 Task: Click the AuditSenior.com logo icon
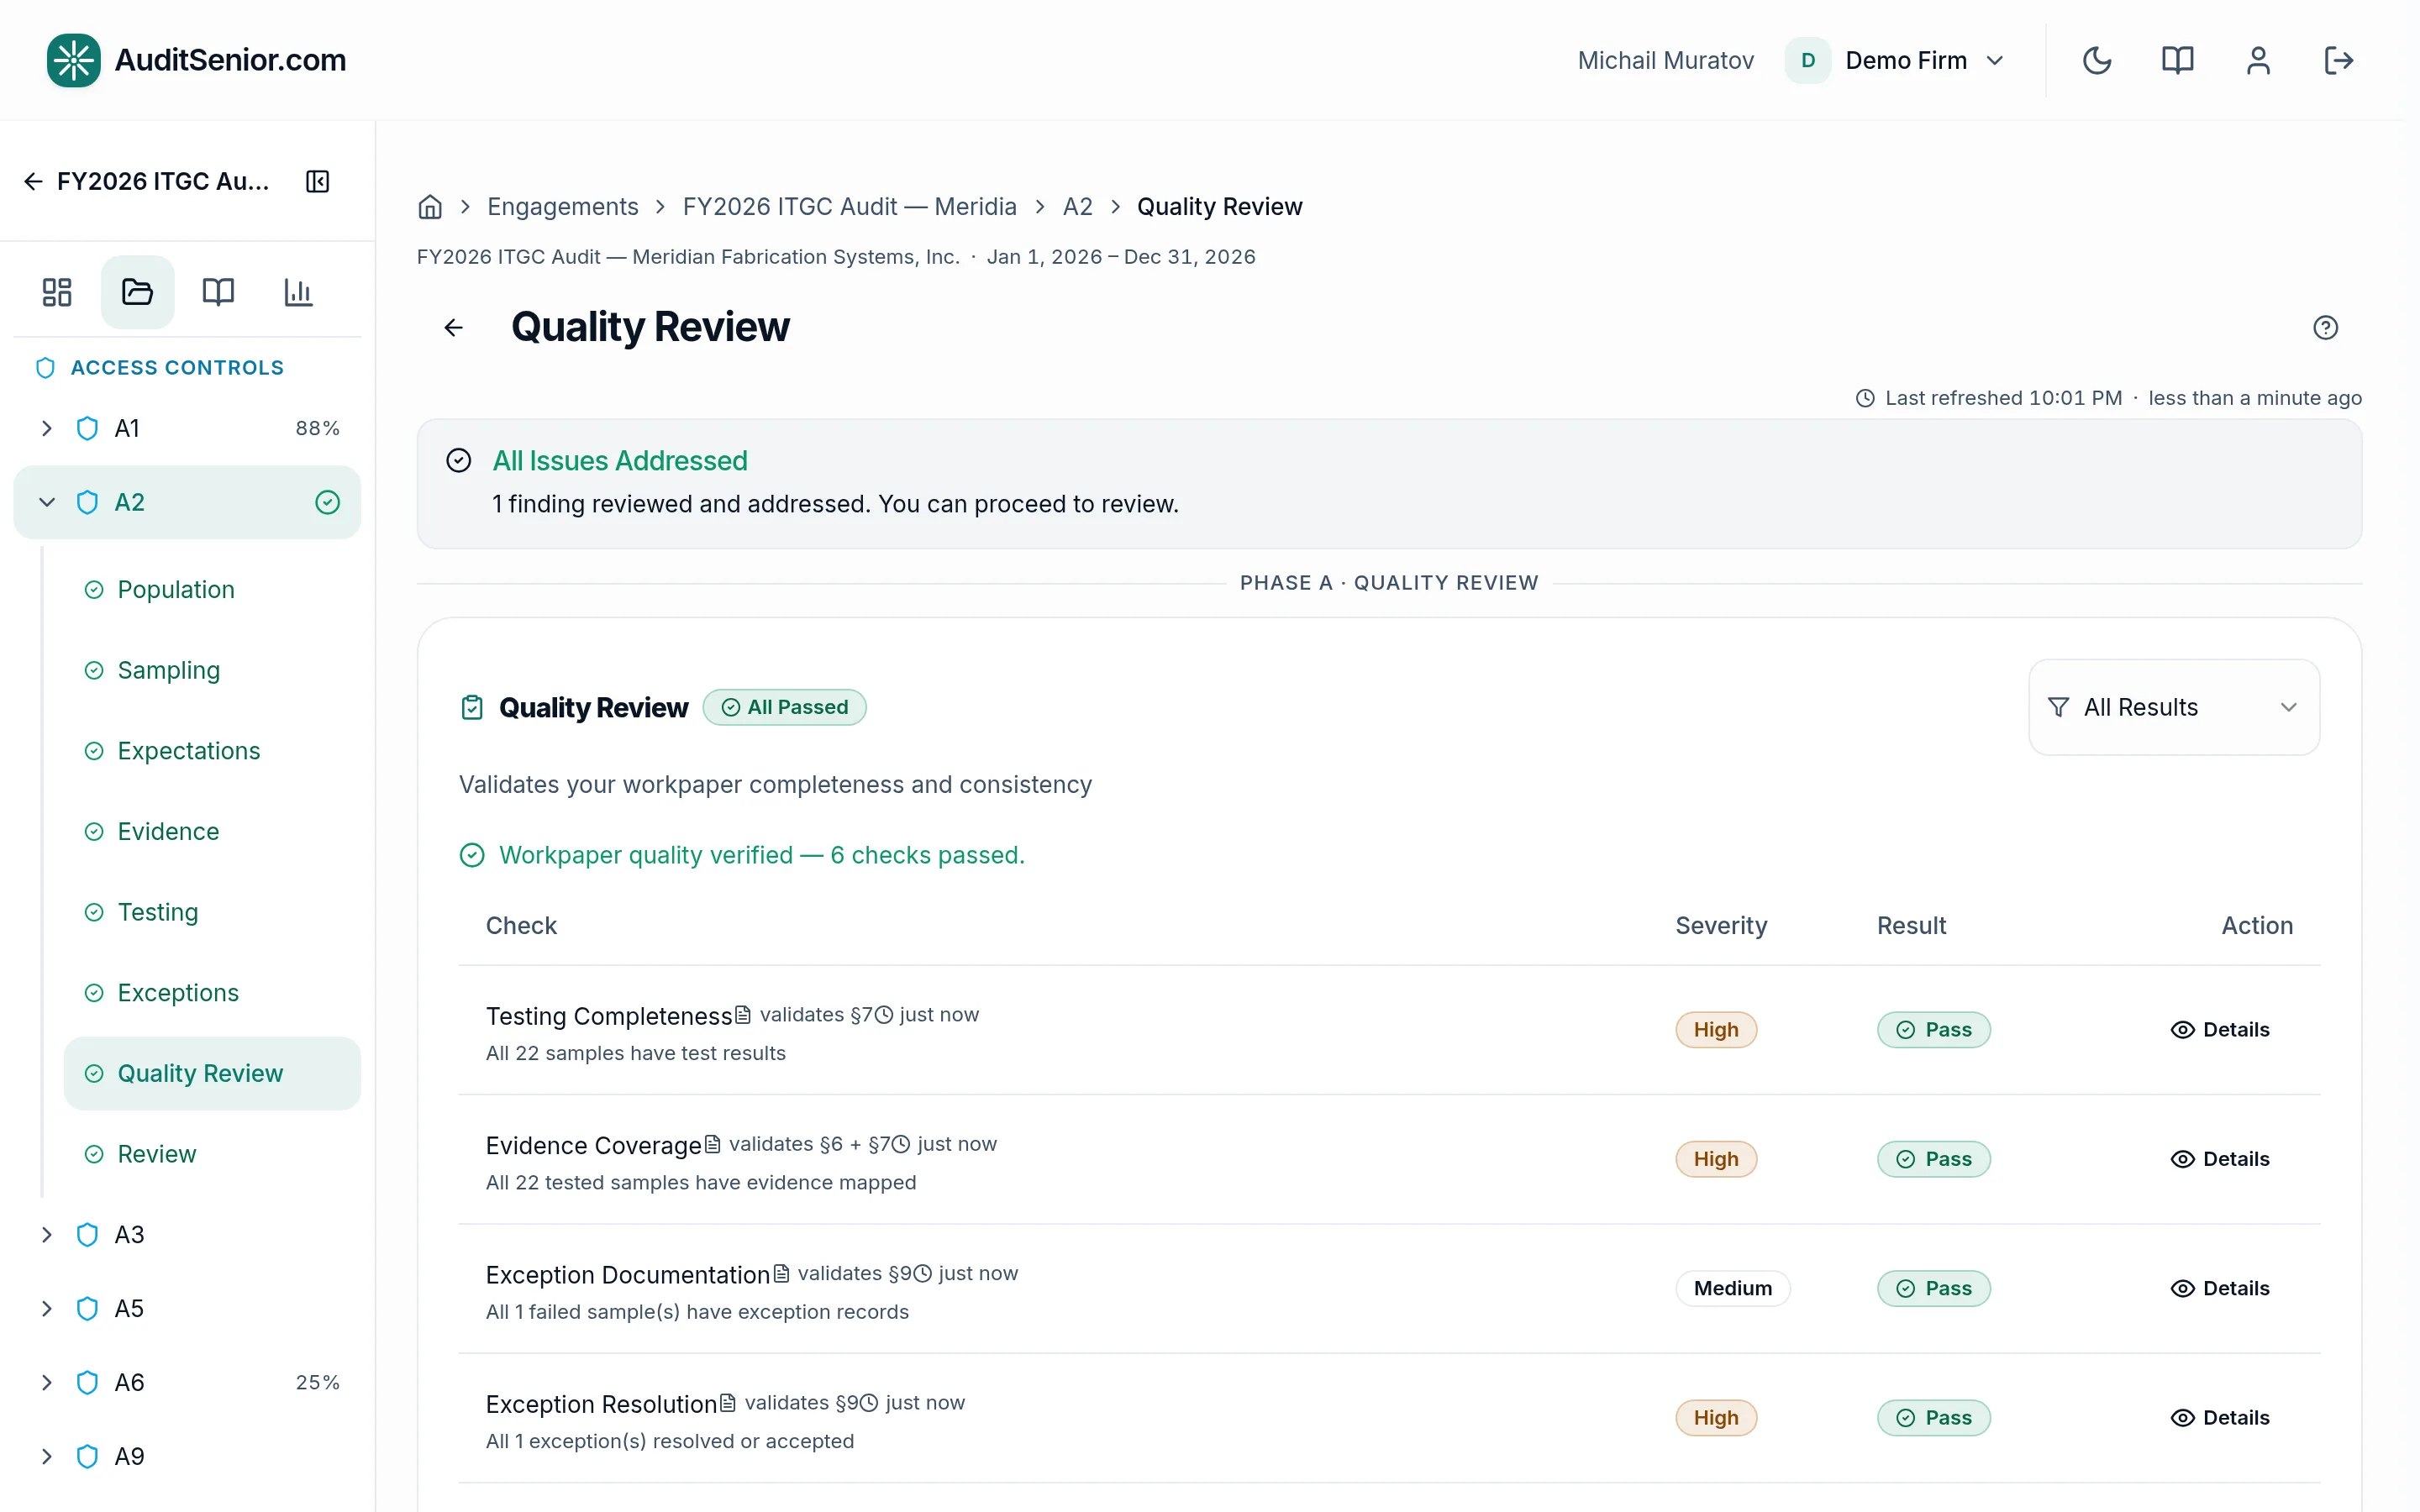(x=73, y=60)
